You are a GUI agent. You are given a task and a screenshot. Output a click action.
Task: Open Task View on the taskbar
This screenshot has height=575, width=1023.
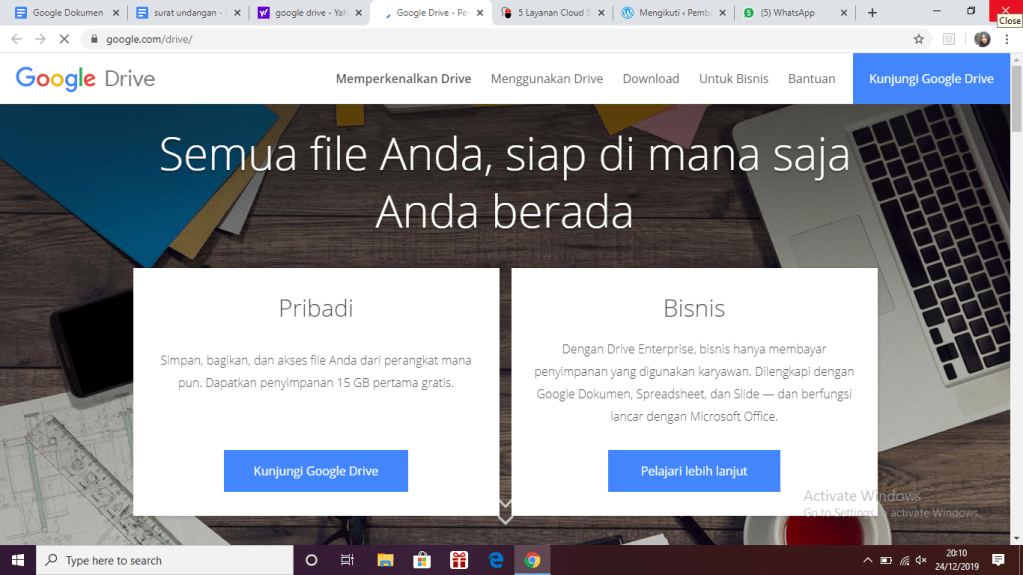coord(347,560)
